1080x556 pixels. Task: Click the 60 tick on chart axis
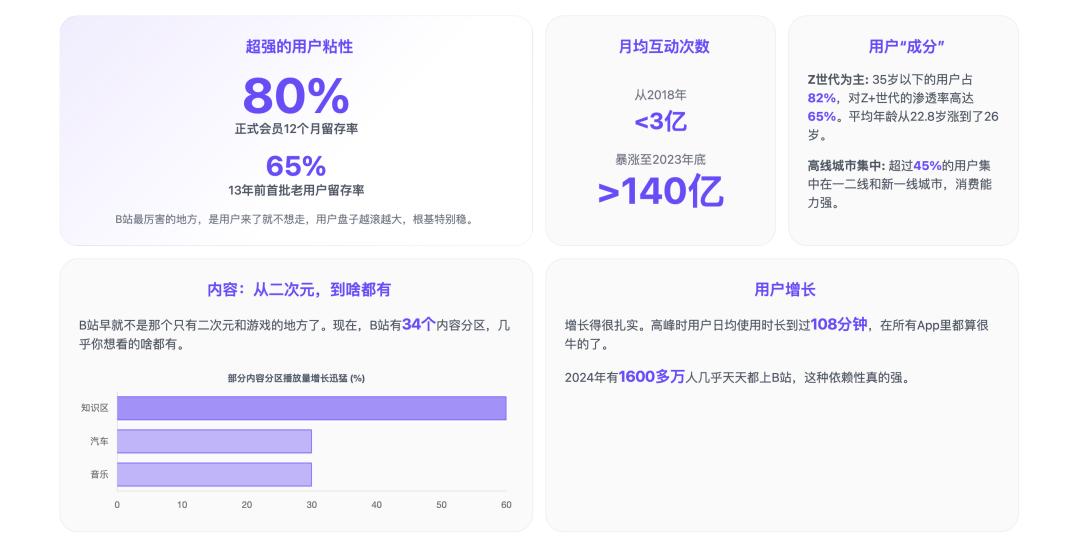click(x=506, y=505)
